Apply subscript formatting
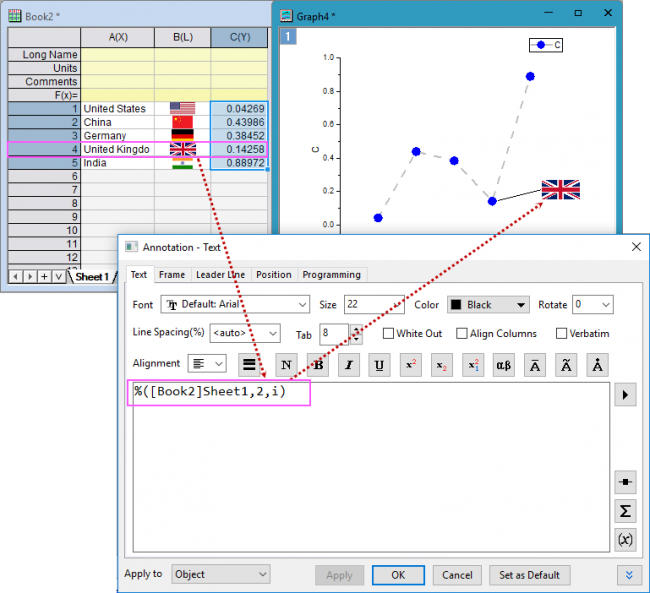The height and width of the screenshot is (593, 650). click(441, 365)
